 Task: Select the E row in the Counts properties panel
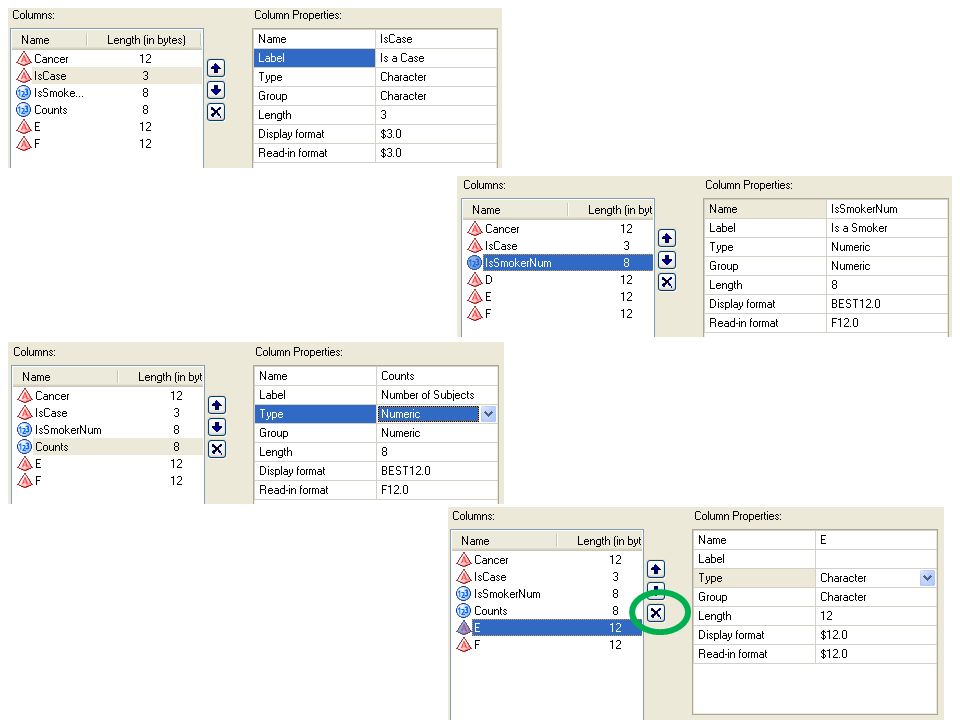click(108, 464)
